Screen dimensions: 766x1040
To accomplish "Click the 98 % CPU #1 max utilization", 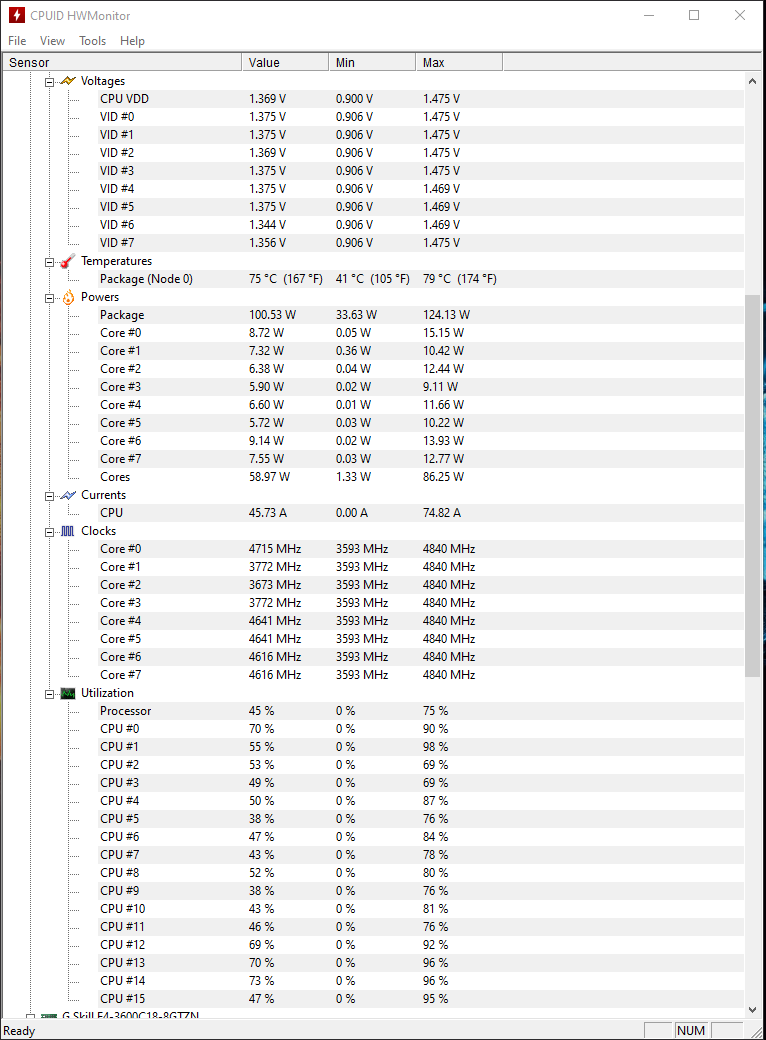I will pyautogui.click(x=435, y=746).
